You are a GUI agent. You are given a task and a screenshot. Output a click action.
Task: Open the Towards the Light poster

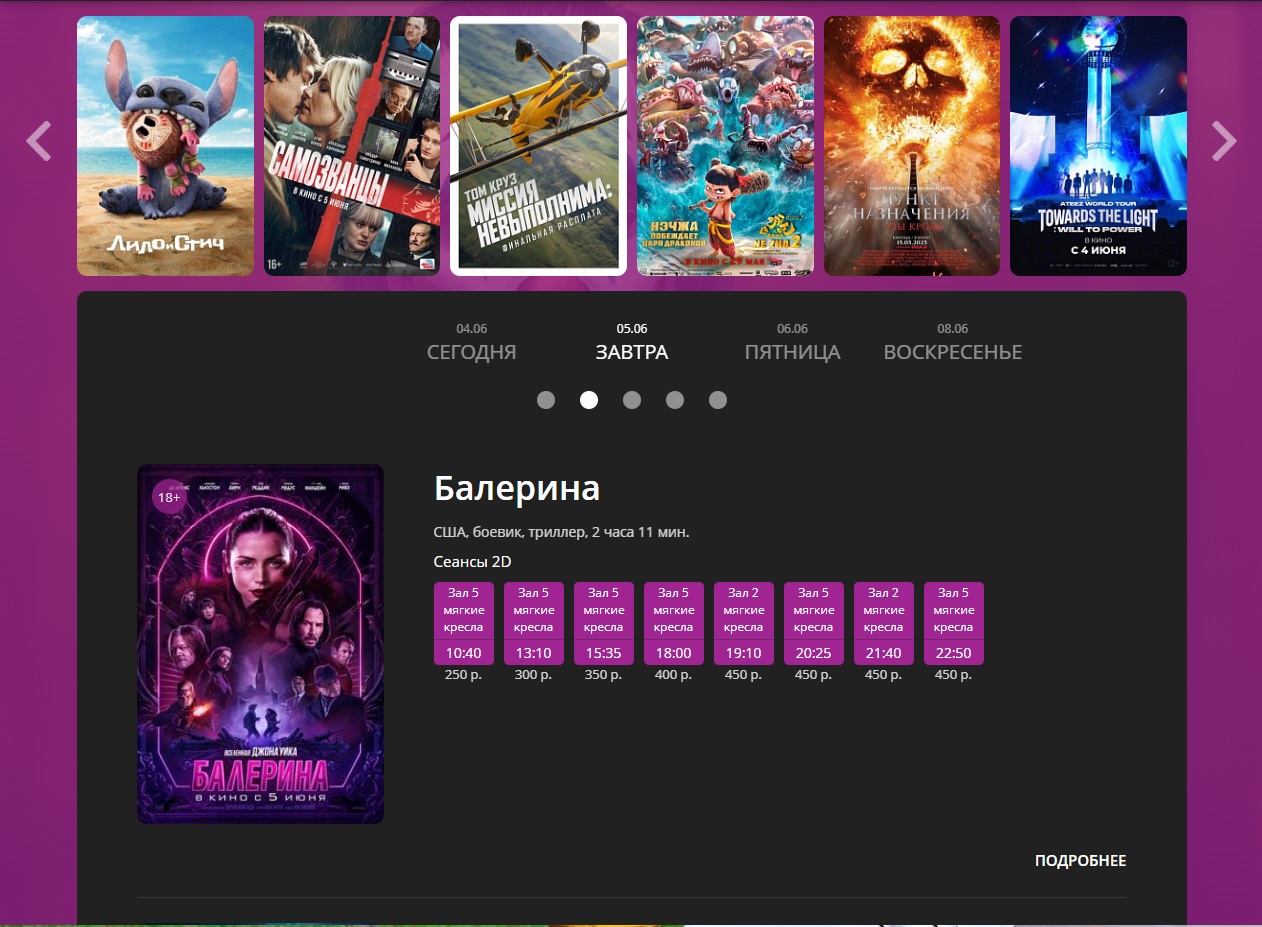pyautogui.click(x=1098, y=146)
